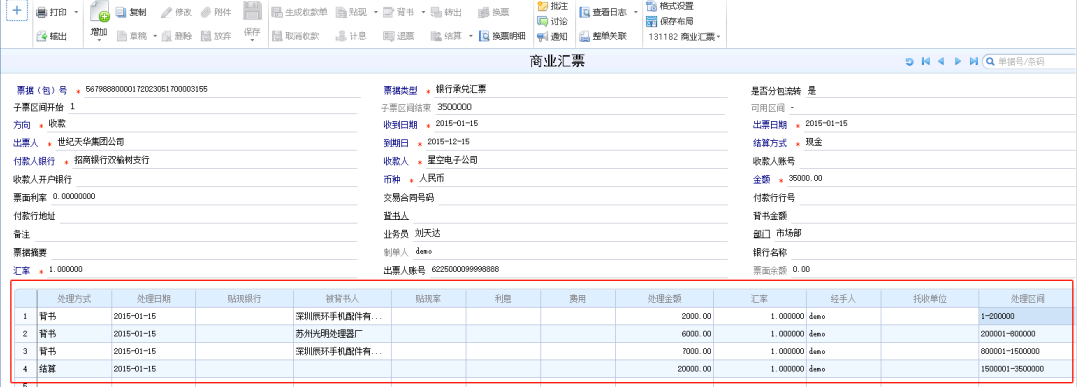Click the 换票 exchange bill icon
The height and width of the screenshot is (387, 1079).
484,12
